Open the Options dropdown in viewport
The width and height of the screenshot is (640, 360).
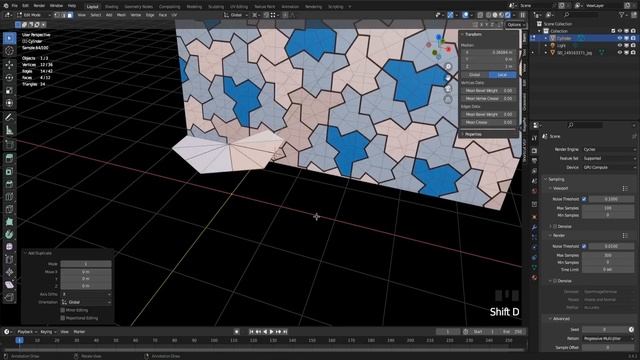point(516,24)
